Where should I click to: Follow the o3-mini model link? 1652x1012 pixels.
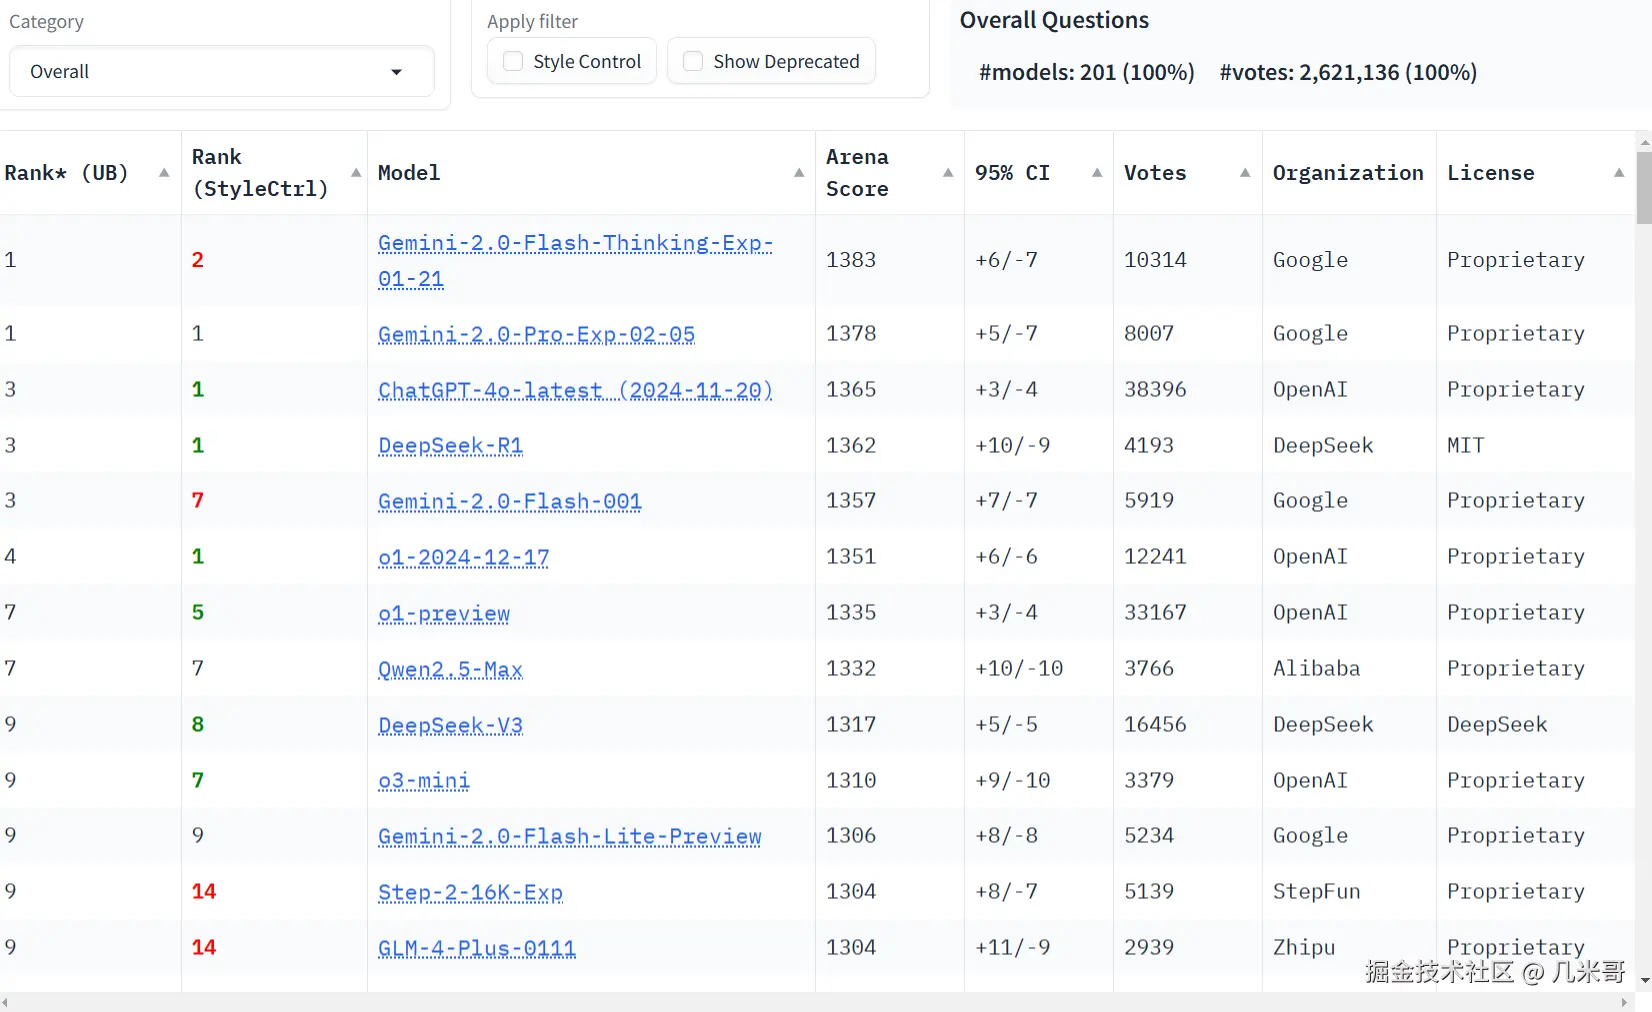423,781
